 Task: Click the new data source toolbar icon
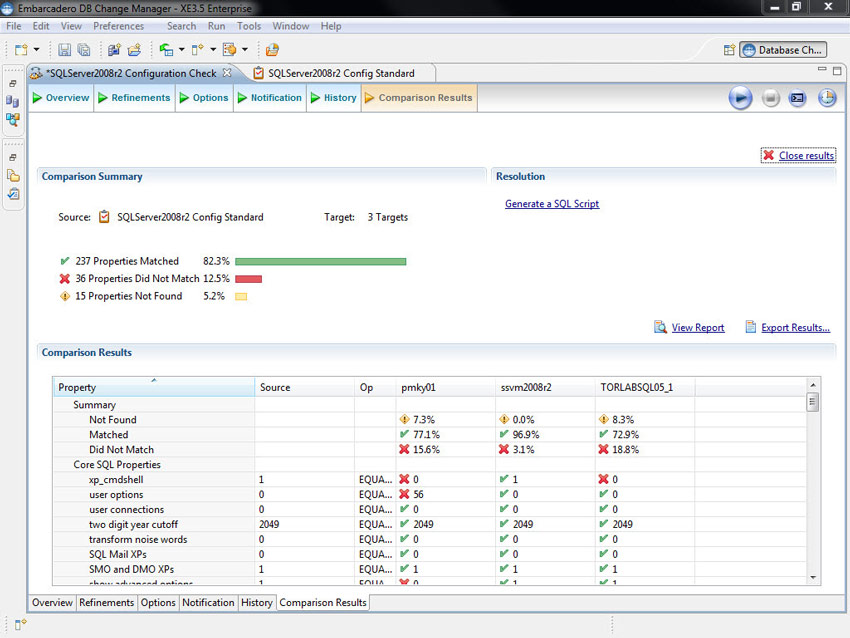pyautogui.click(x=114, y=50)
